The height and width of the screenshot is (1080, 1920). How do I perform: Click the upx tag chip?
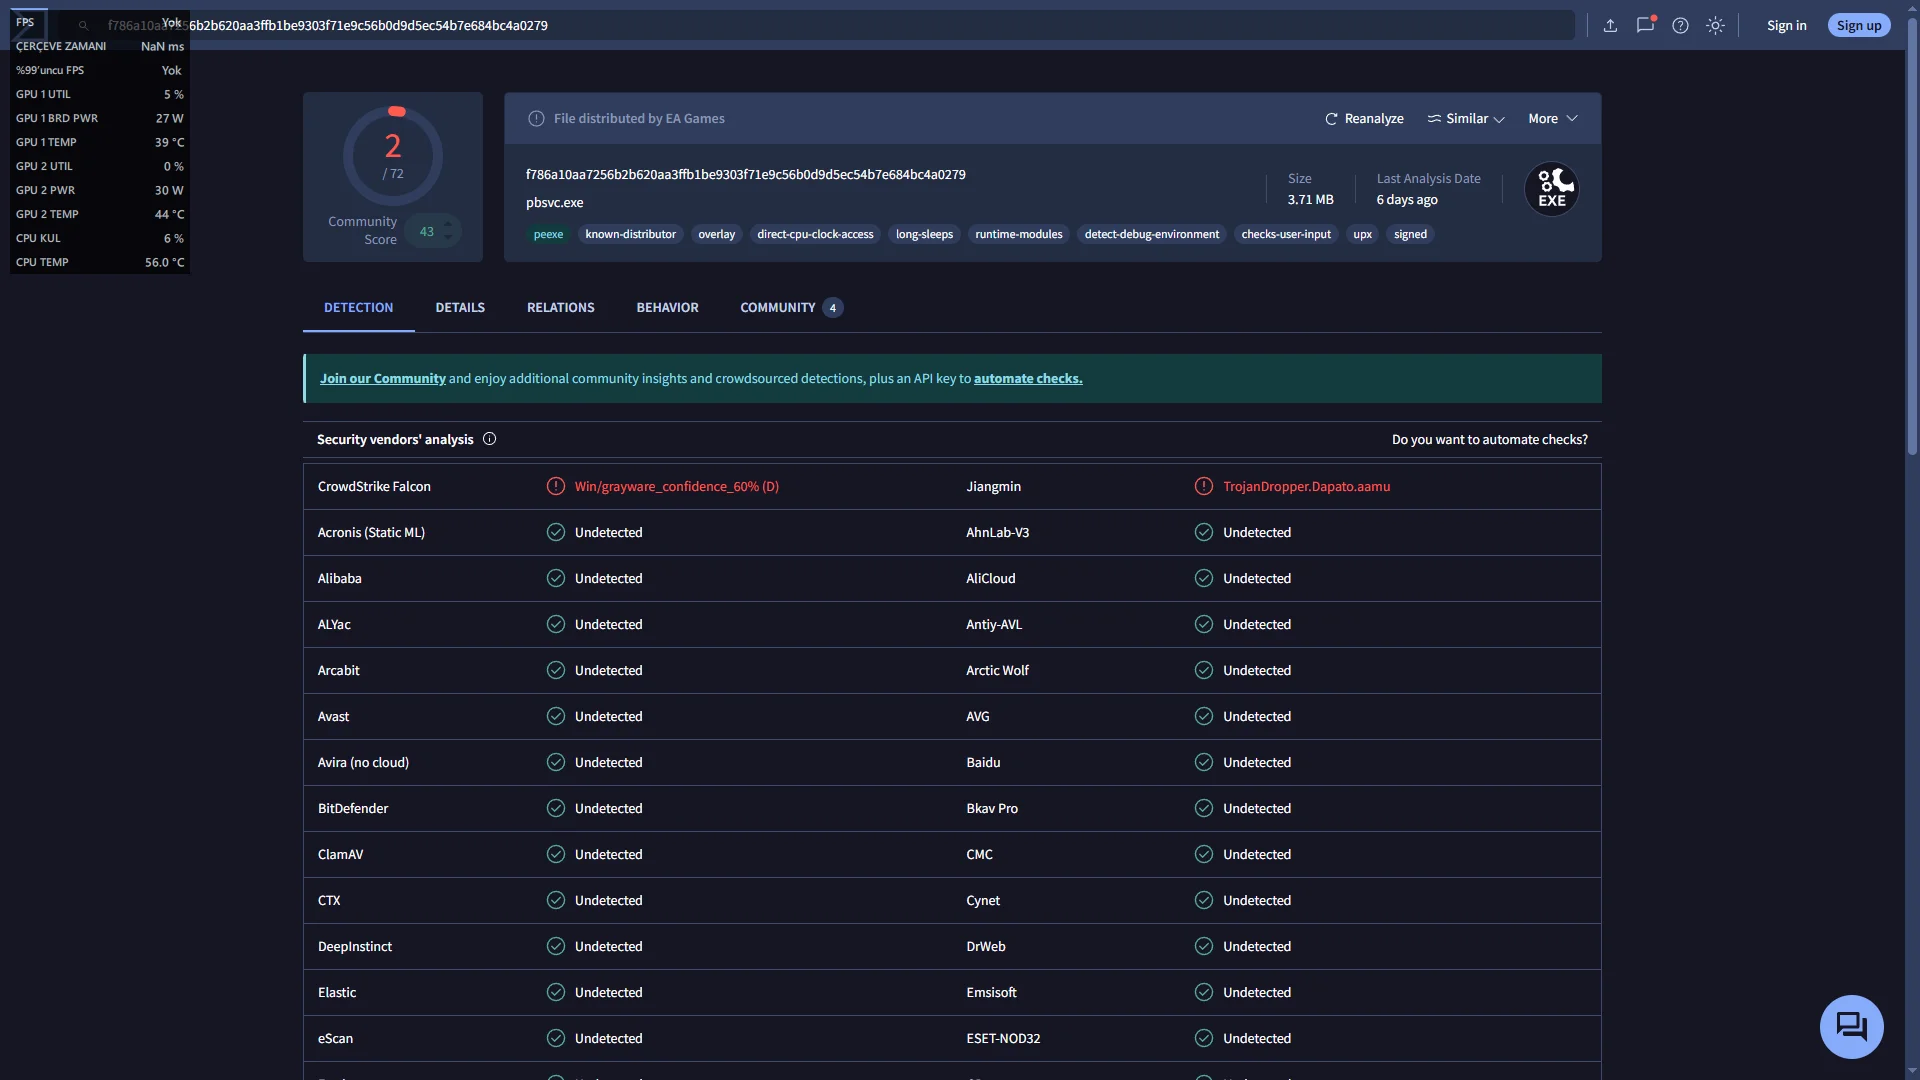1362,235
